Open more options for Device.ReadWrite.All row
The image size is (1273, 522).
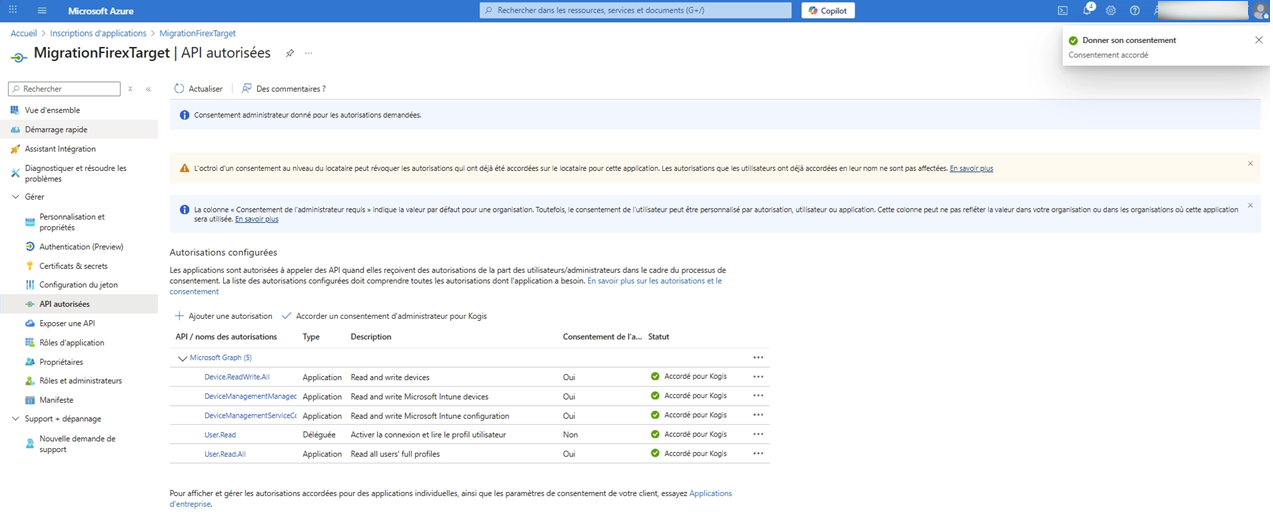[758, 377]
